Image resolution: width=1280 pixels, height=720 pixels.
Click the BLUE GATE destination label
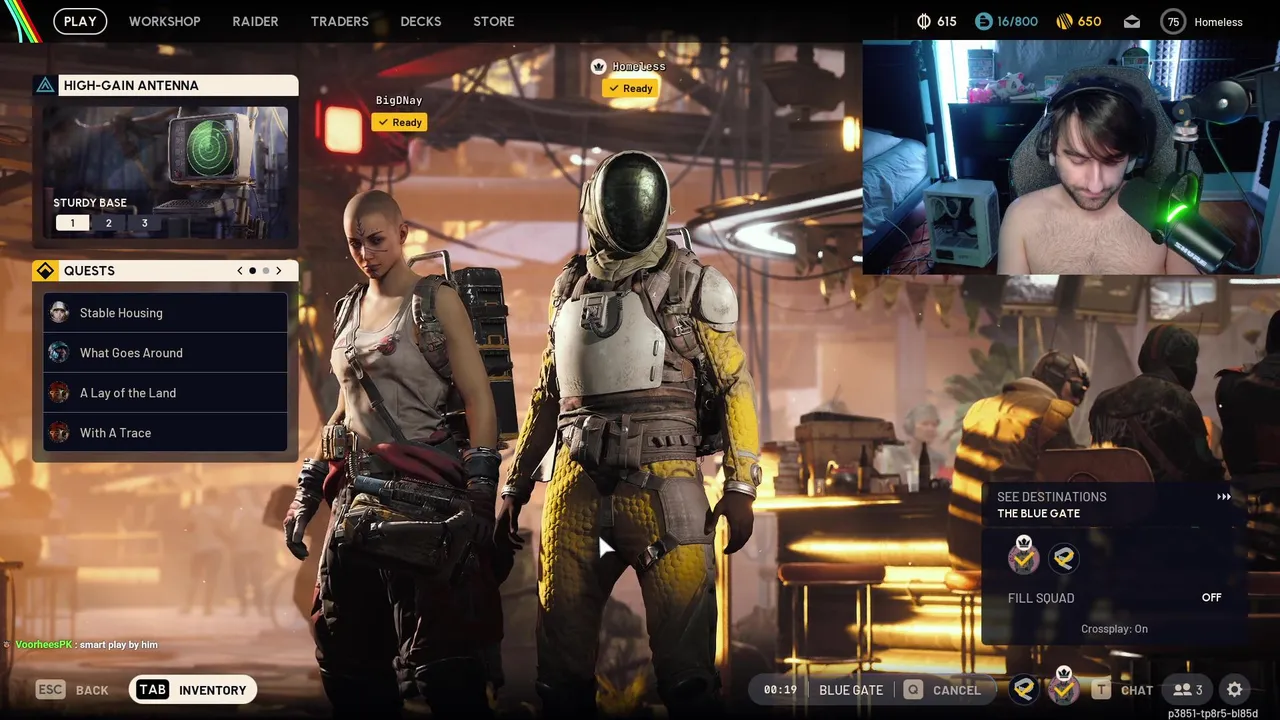851,690
